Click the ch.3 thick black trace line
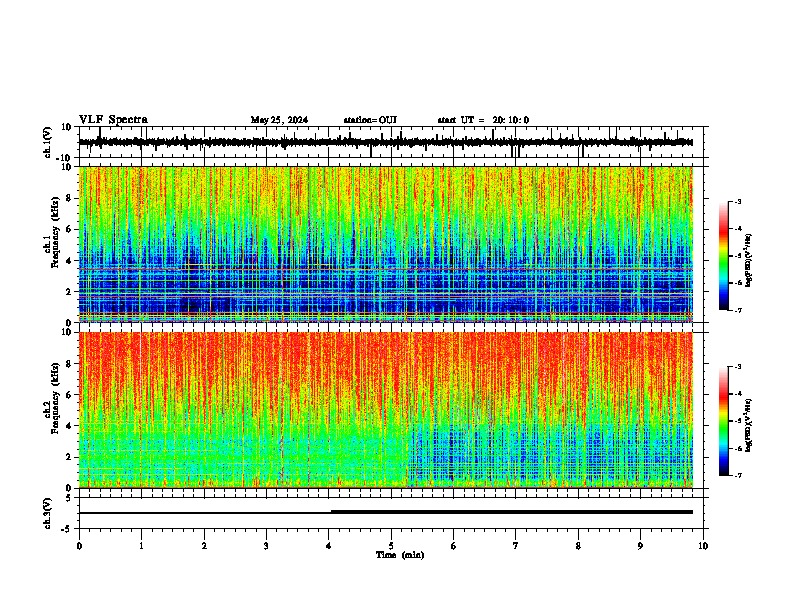 point(511,512)
